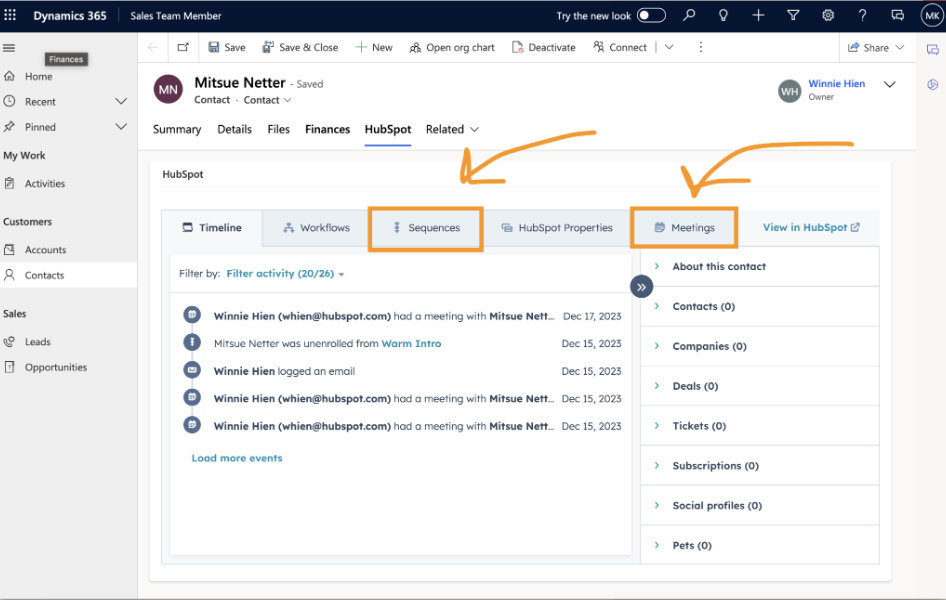Open Activities in the sidebar

[x=45, y=183]
